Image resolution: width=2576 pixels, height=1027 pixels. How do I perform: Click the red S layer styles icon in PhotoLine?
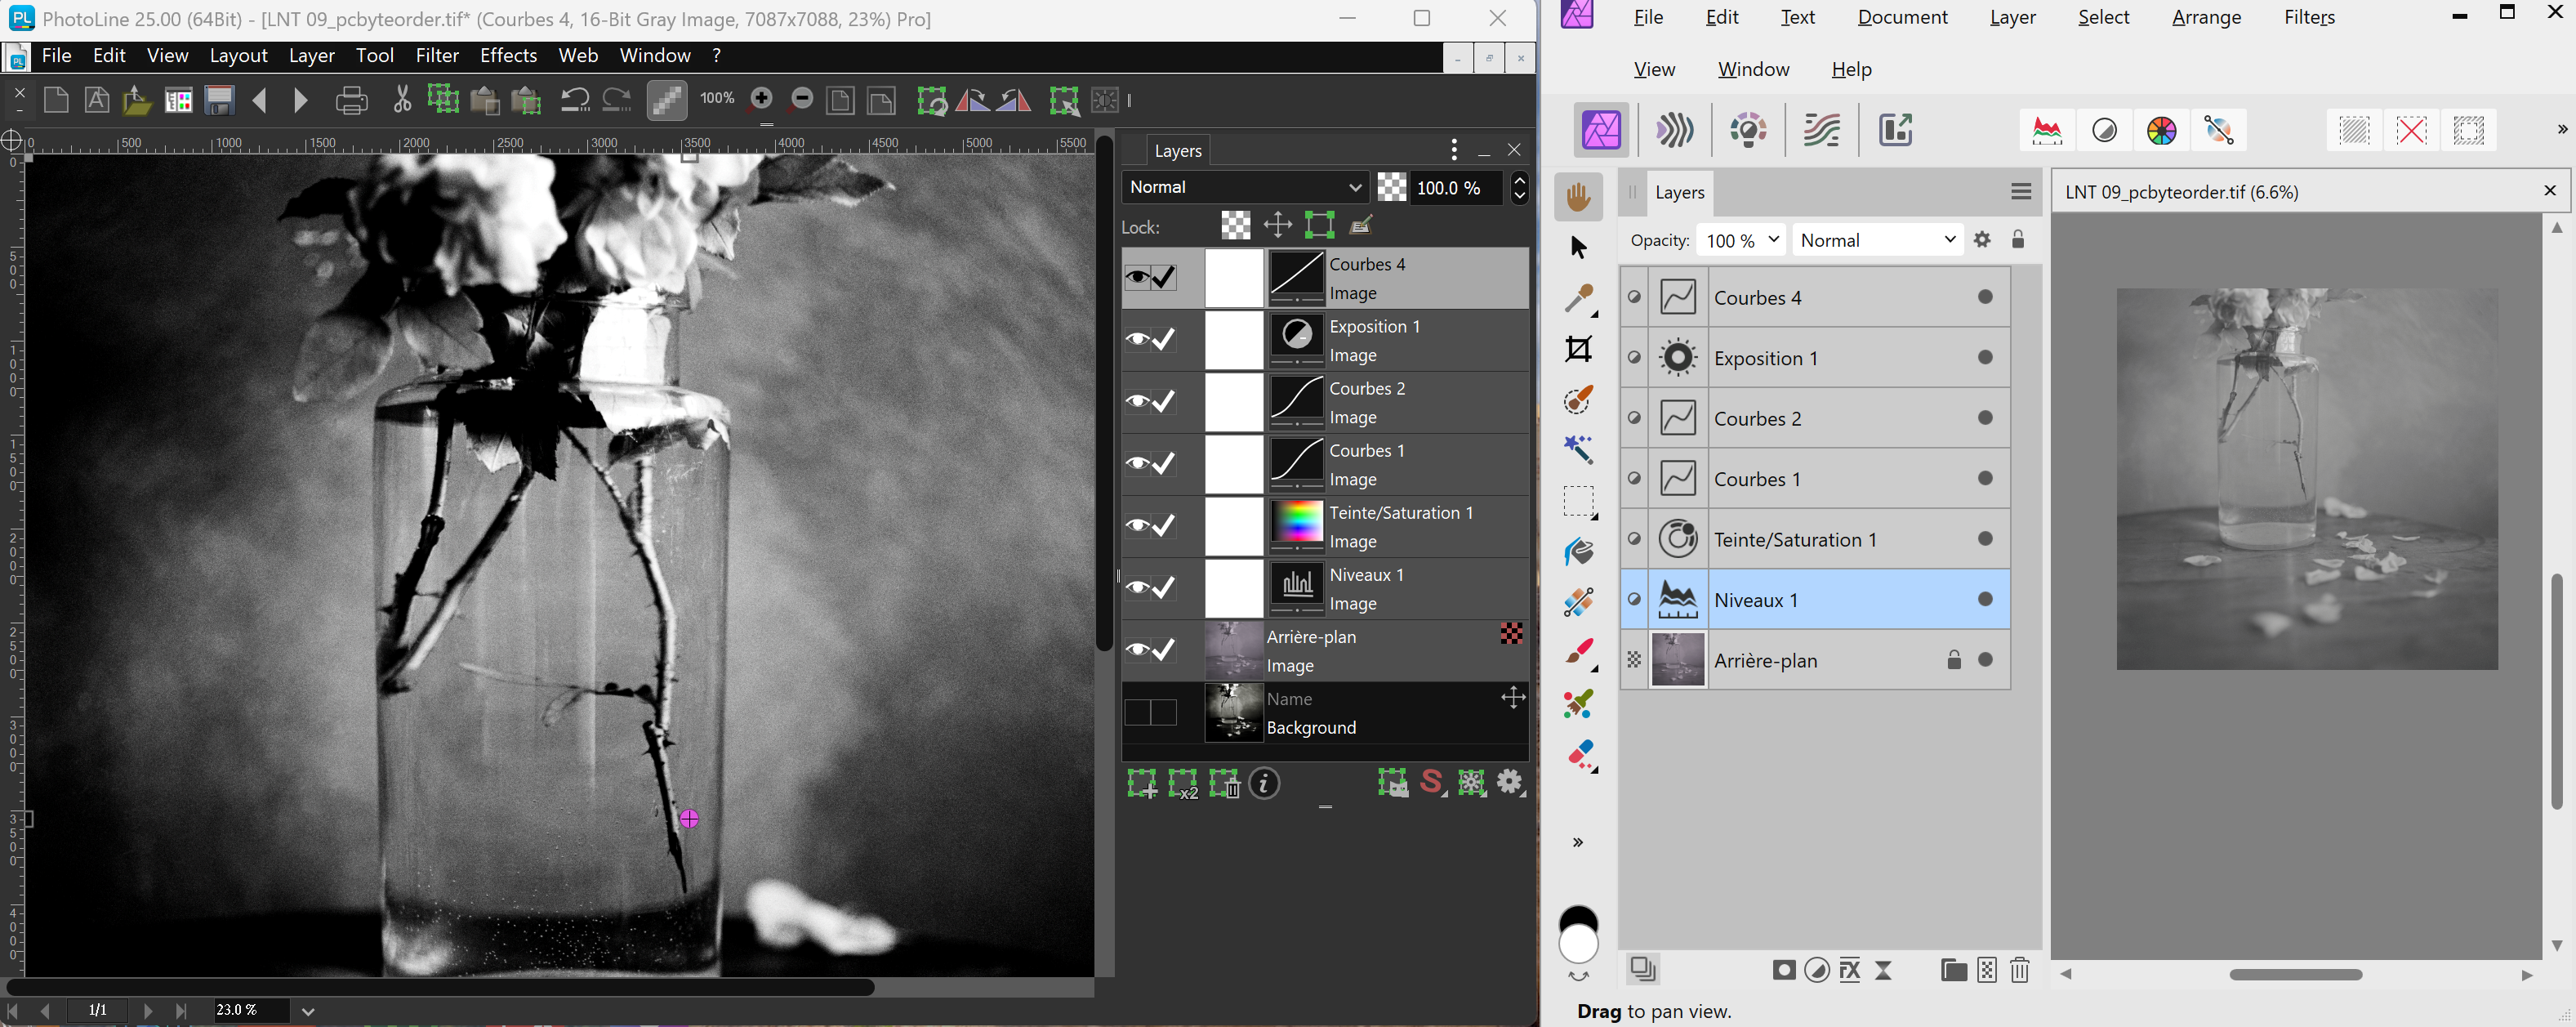tap(1432, 782)
